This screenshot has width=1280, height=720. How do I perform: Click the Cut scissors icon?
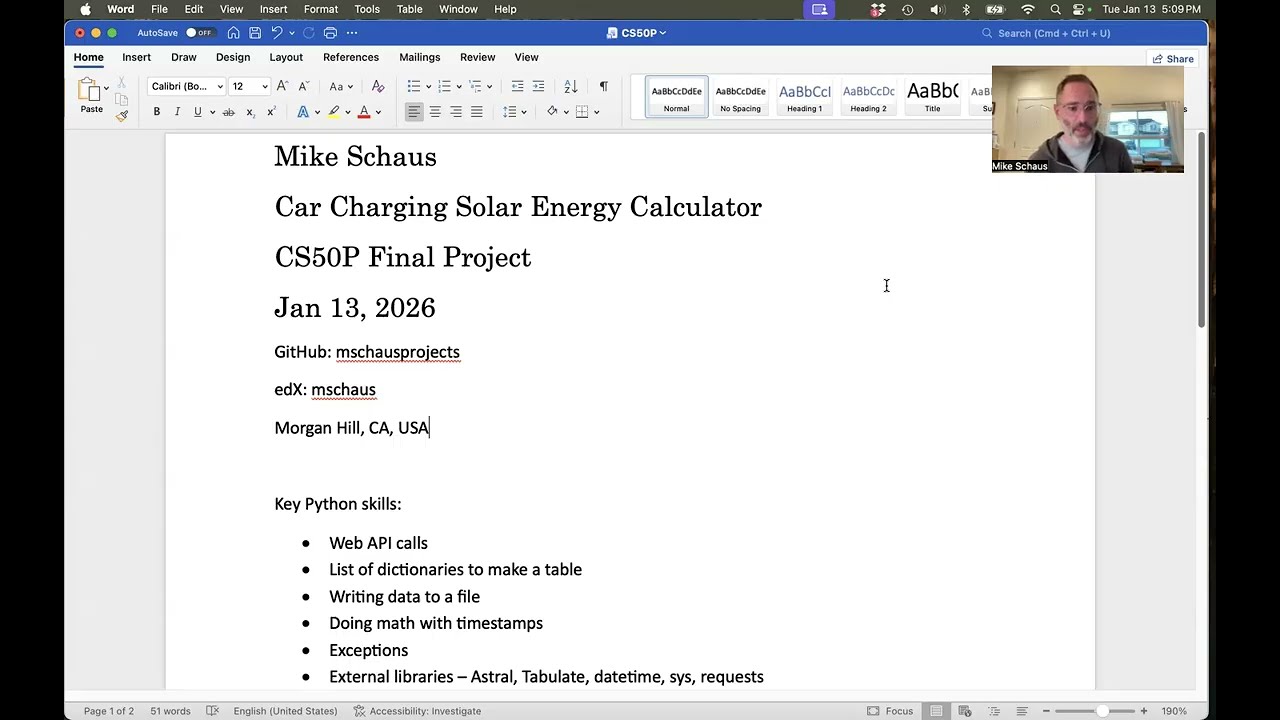(x=121, y=83)
